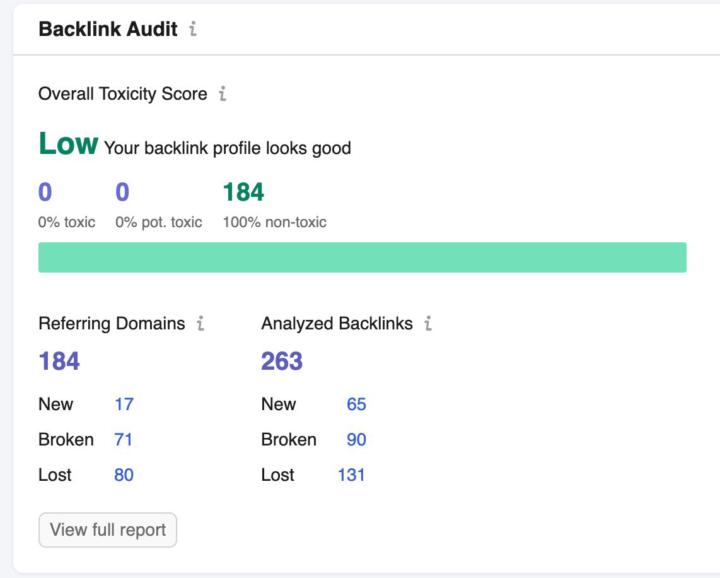View 71 broken referring domains

[x=124, y=439]
